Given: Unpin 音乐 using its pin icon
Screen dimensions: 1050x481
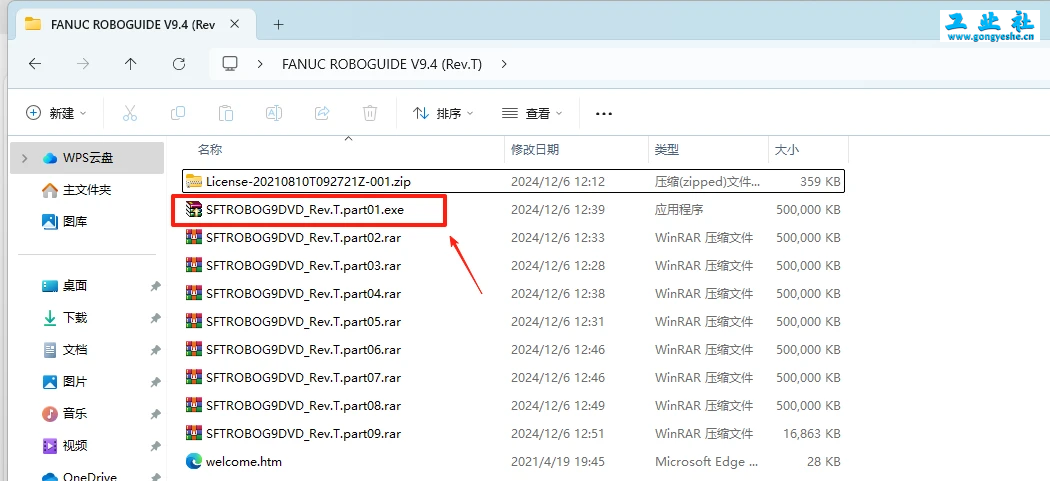Looking at the screenshot, I should tap(155, 414).
